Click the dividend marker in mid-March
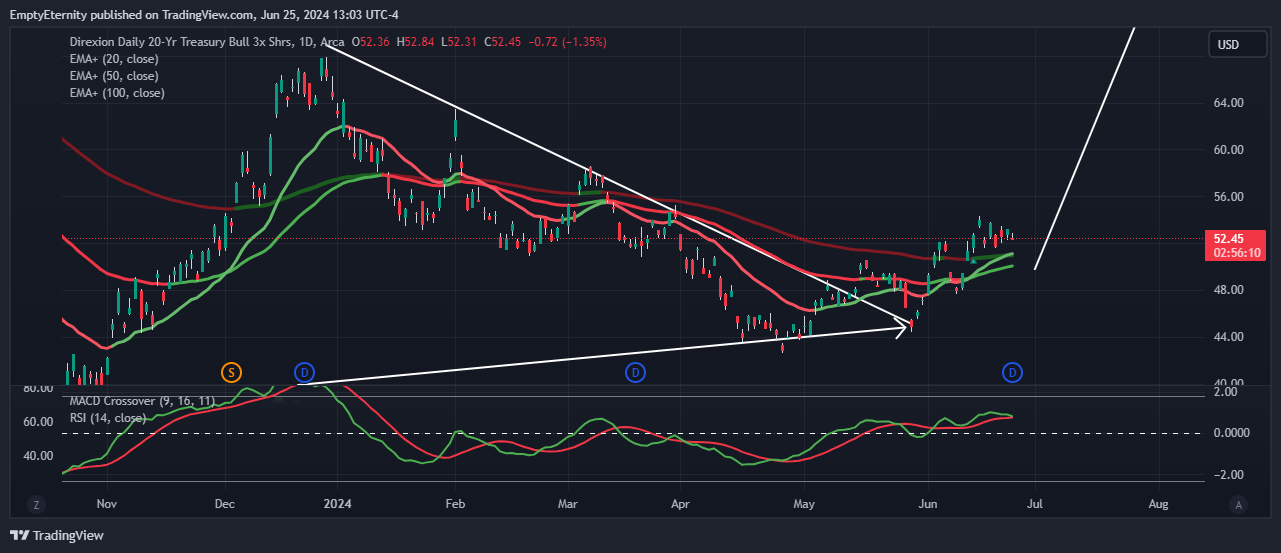The width and height of the screenshot is (1281, 553). pos(635,373)
